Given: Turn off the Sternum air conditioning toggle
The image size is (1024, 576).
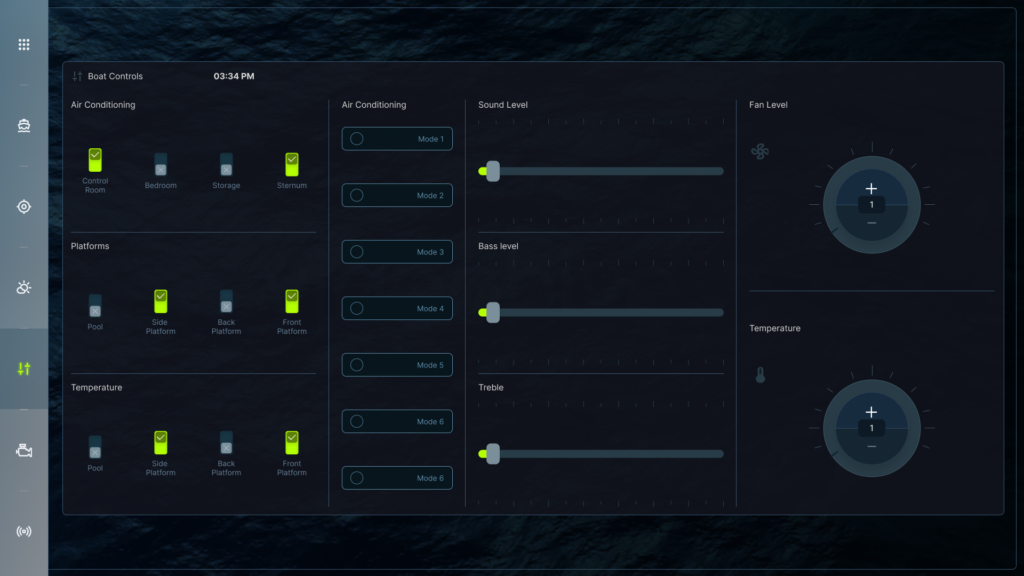Looking at the screenshot, I should [292, 165].
